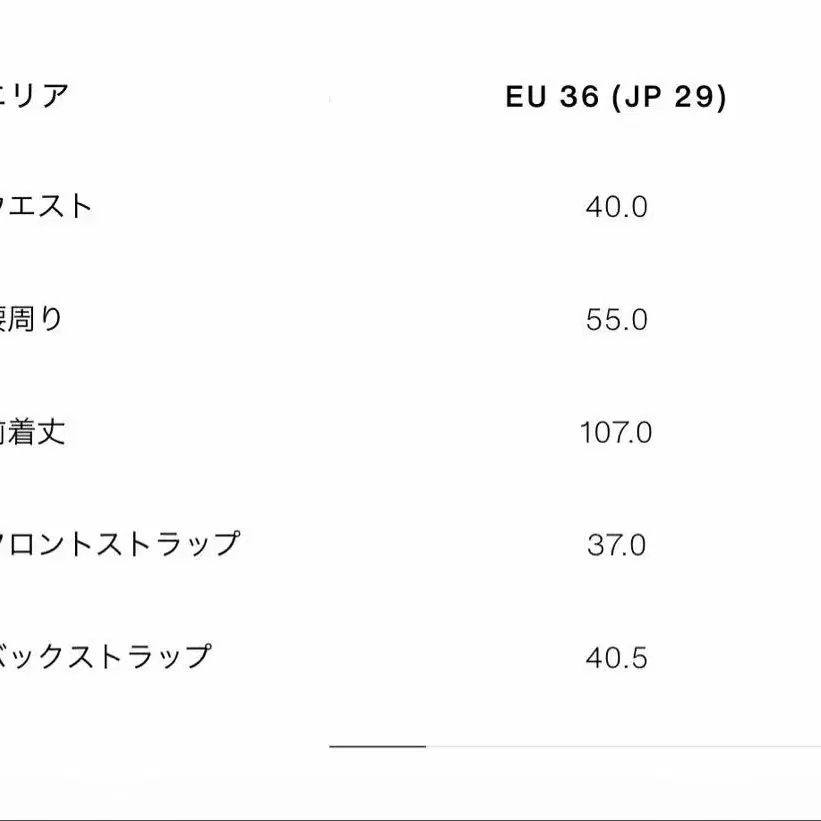Click the number '29' in the size header

point(697,97)
